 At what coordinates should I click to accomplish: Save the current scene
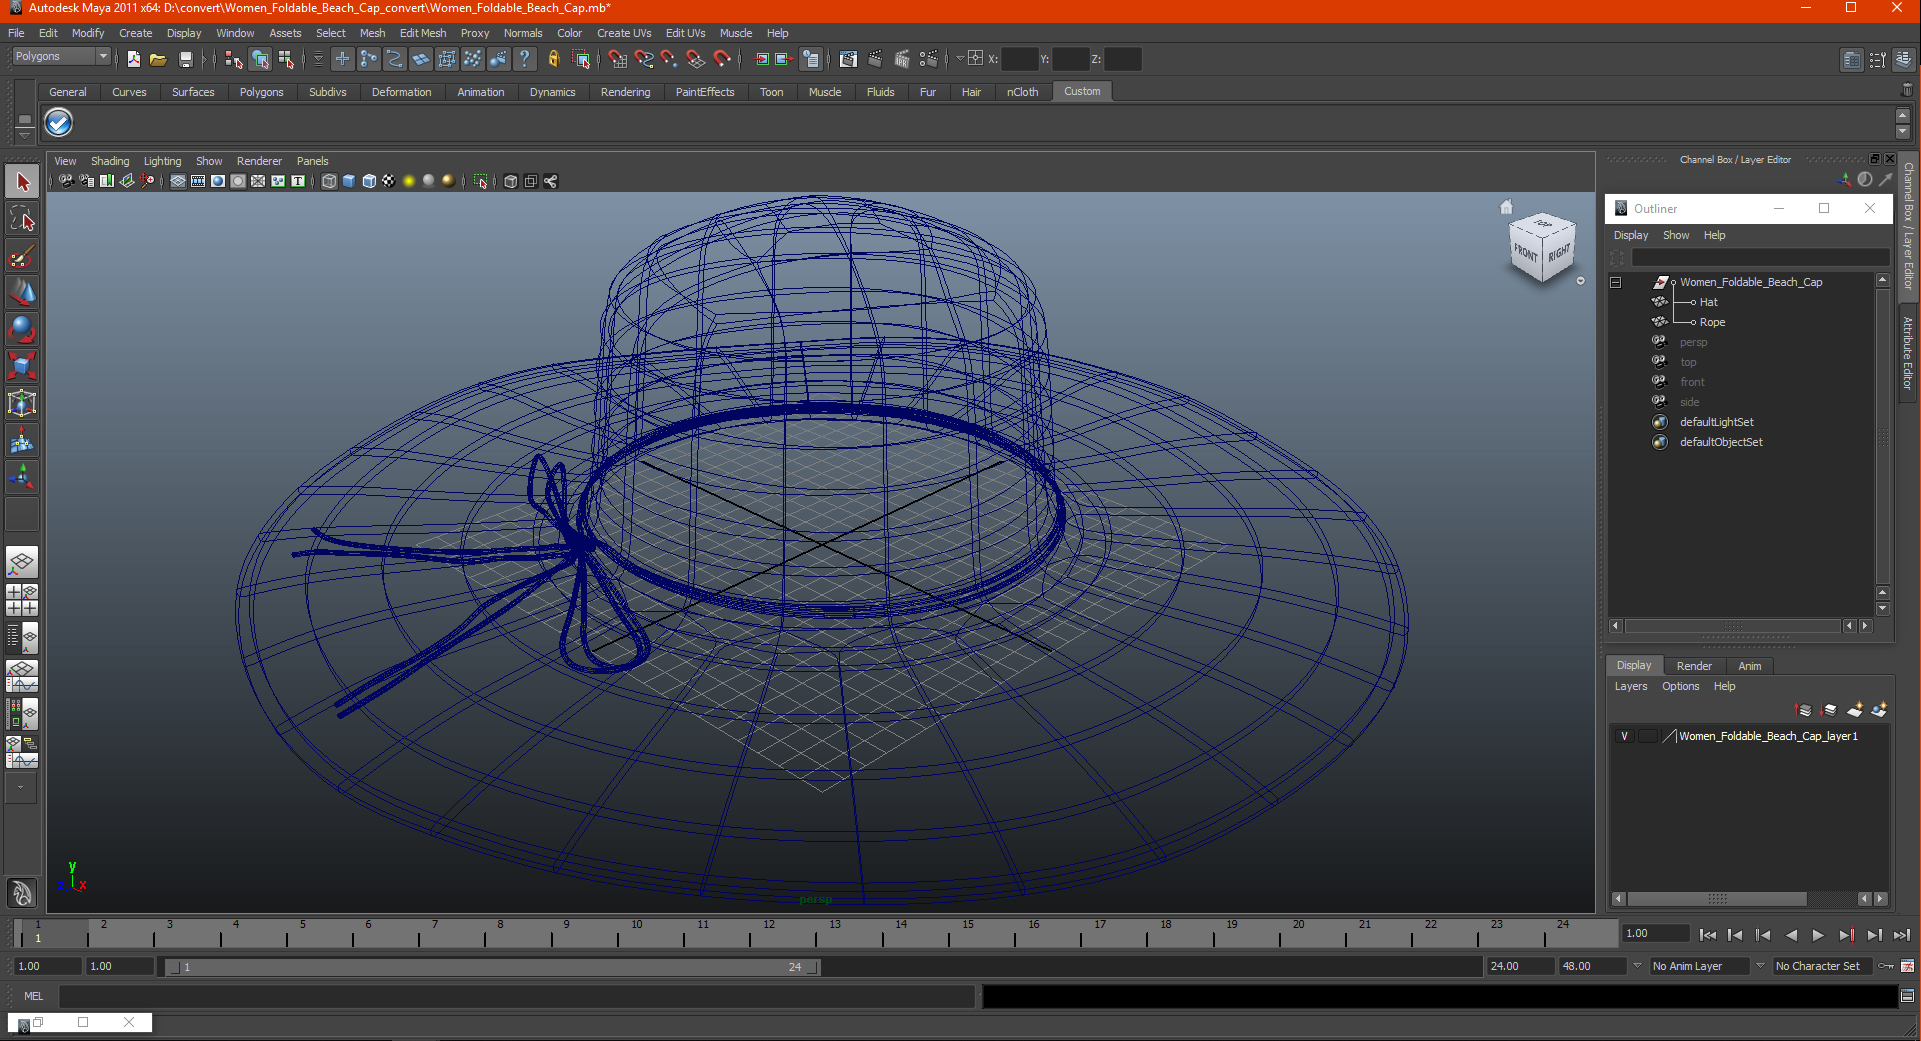185,59
